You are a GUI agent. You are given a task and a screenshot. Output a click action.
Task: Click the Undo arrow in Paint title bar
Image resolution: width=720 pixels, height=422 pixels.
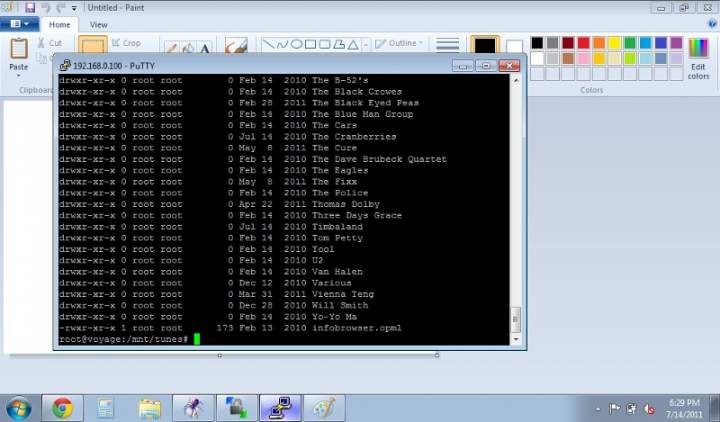click(x=46, y=7)
